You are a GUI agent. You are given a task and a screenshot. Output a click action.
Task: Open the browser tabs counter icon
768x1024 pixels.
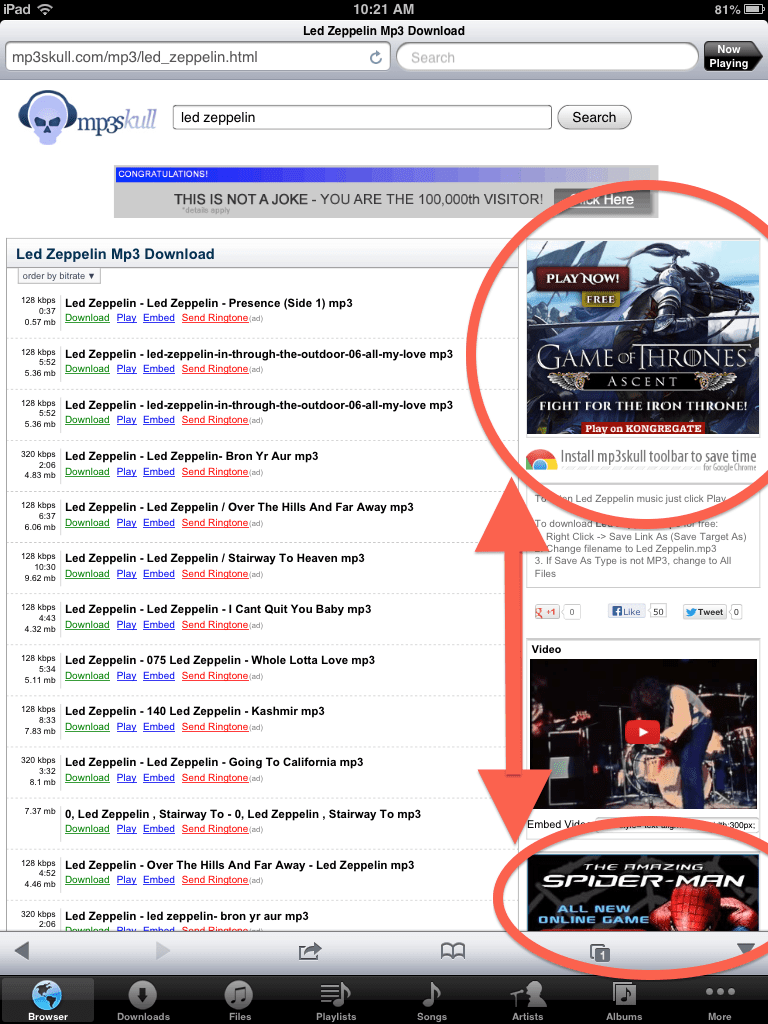(600, 952)
